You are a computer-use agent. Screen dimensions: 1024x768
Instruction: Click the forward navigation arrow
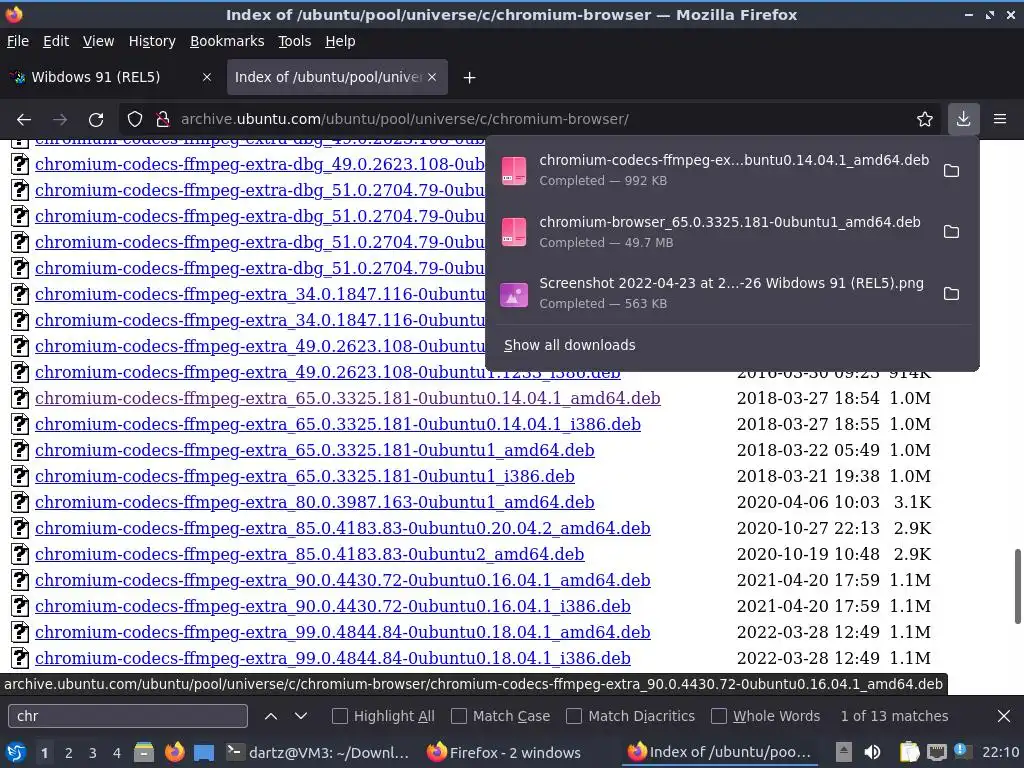coord(60,120)
